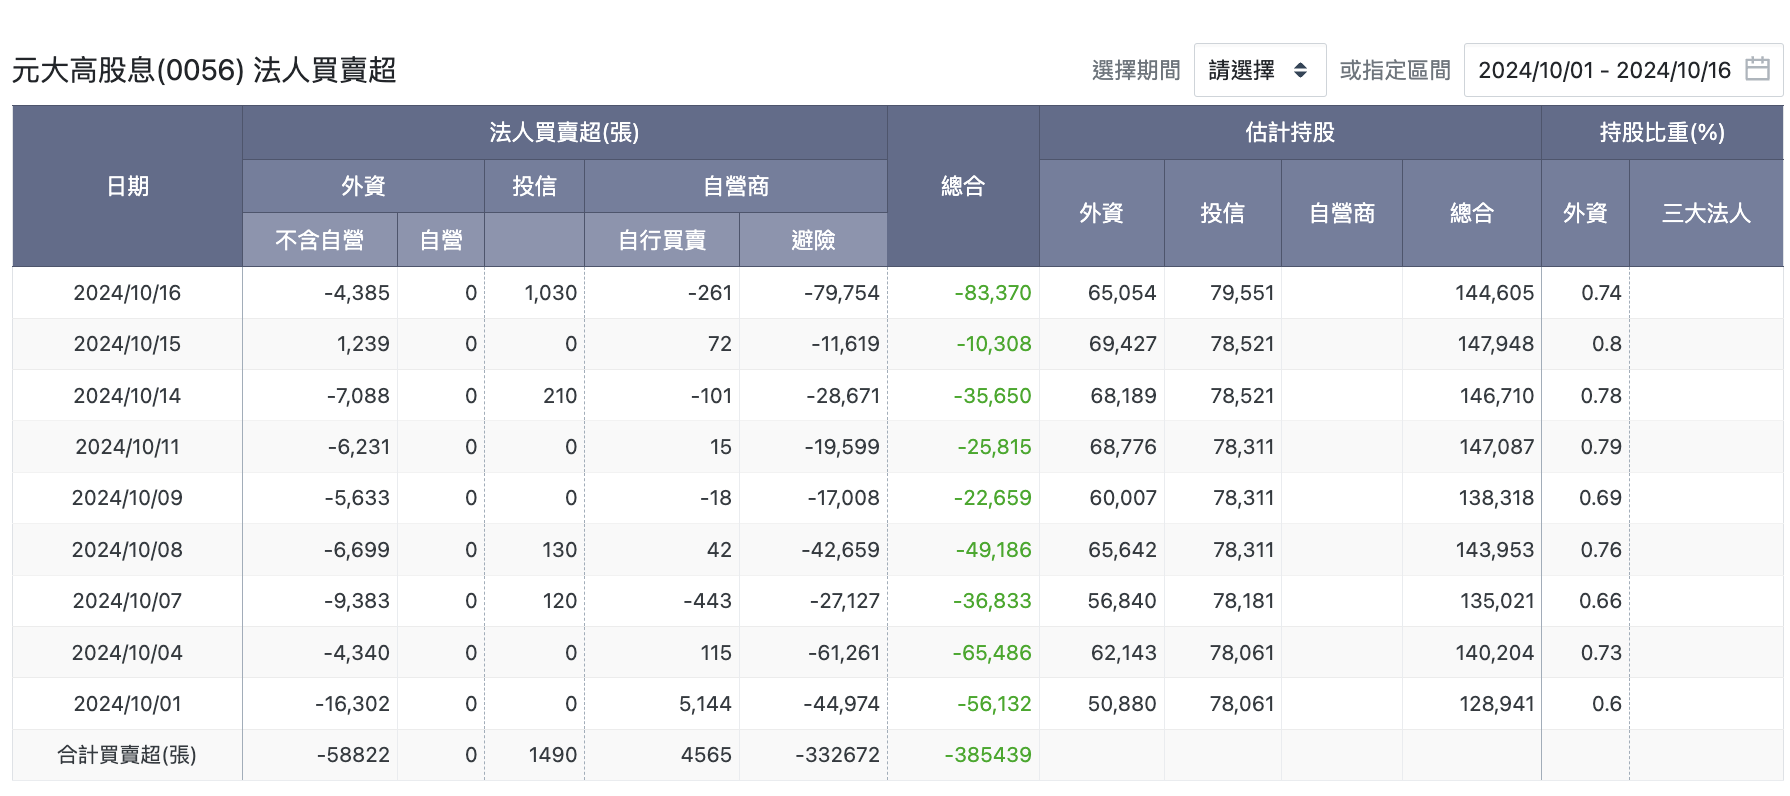Viewport: 1790px width, 796px height.
Task: Click the 投信 header under 法人買賣超
Action: (x=534, y=186)
